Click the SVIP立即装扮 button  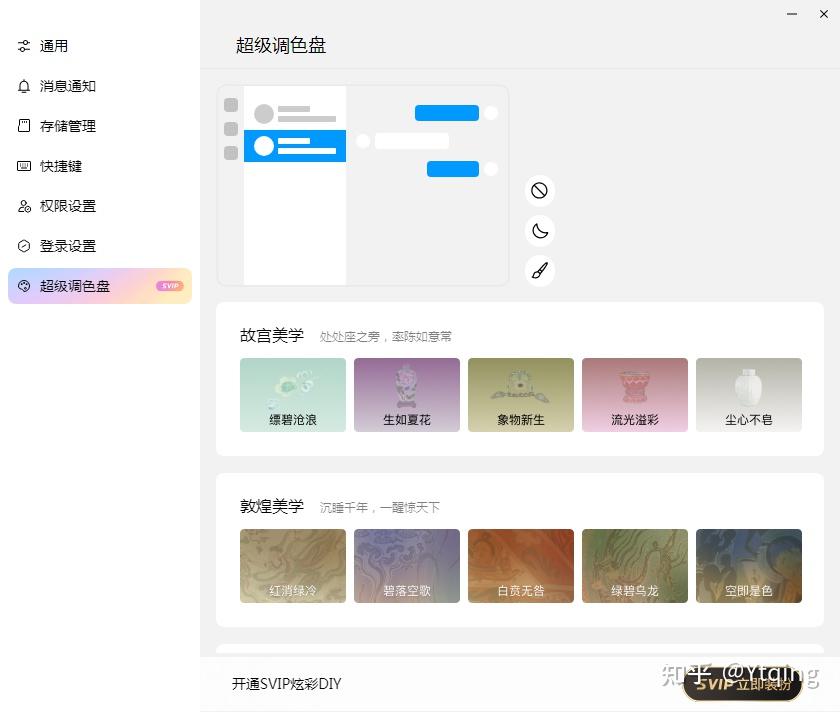(x=741, y=687)
